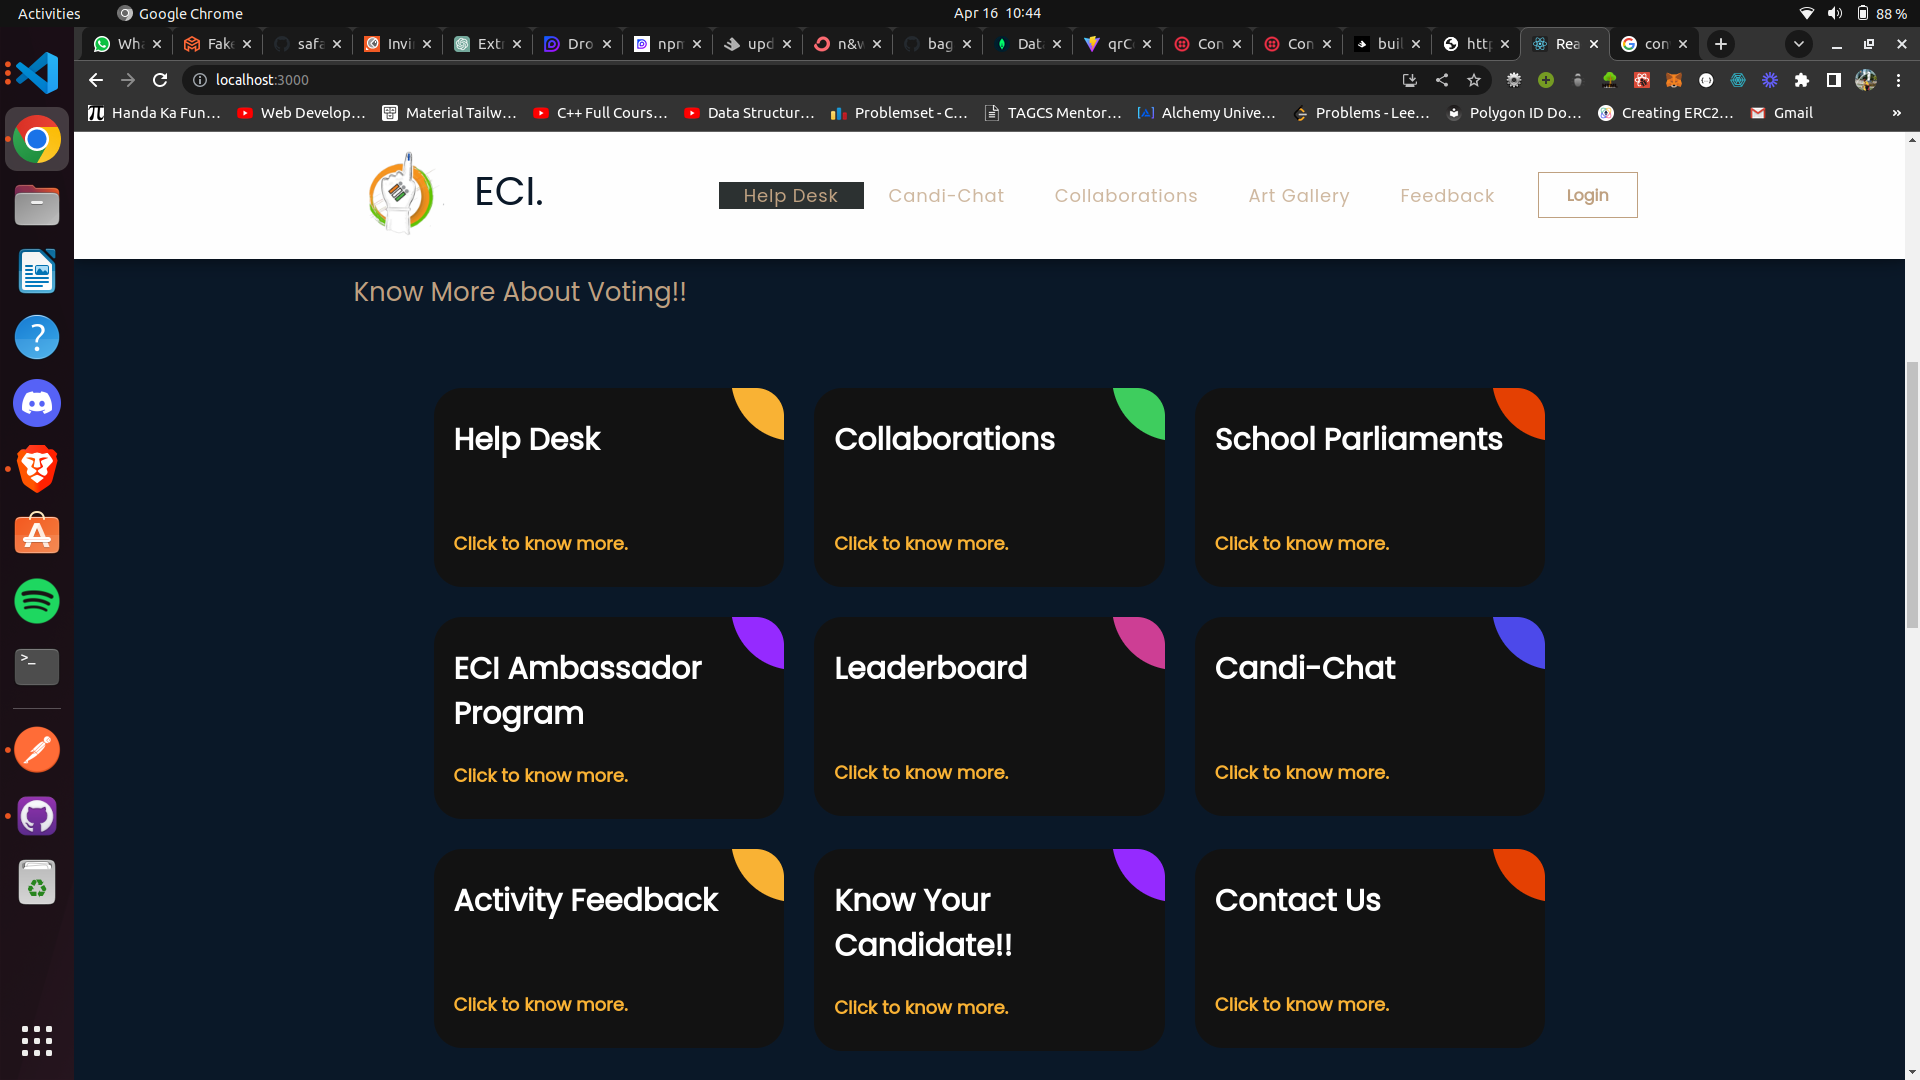This screenshot has width=1920, height=1080.
Task: Open the Chrome three-dot menu
Action: [x=1899, y=80]
